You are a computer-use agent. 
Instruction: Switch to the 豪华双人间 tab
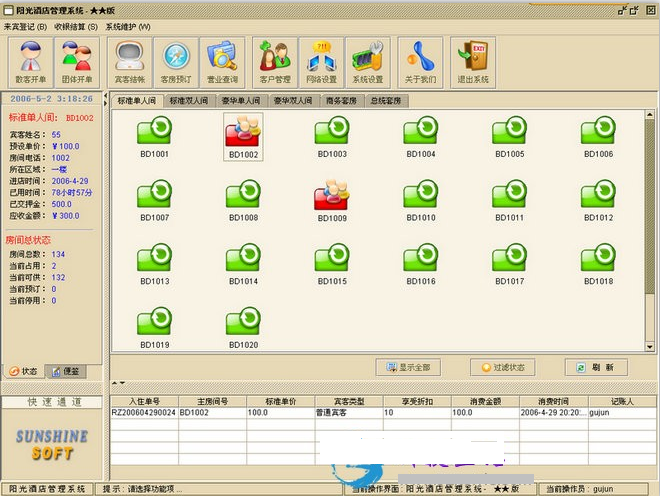pos(293,101)
